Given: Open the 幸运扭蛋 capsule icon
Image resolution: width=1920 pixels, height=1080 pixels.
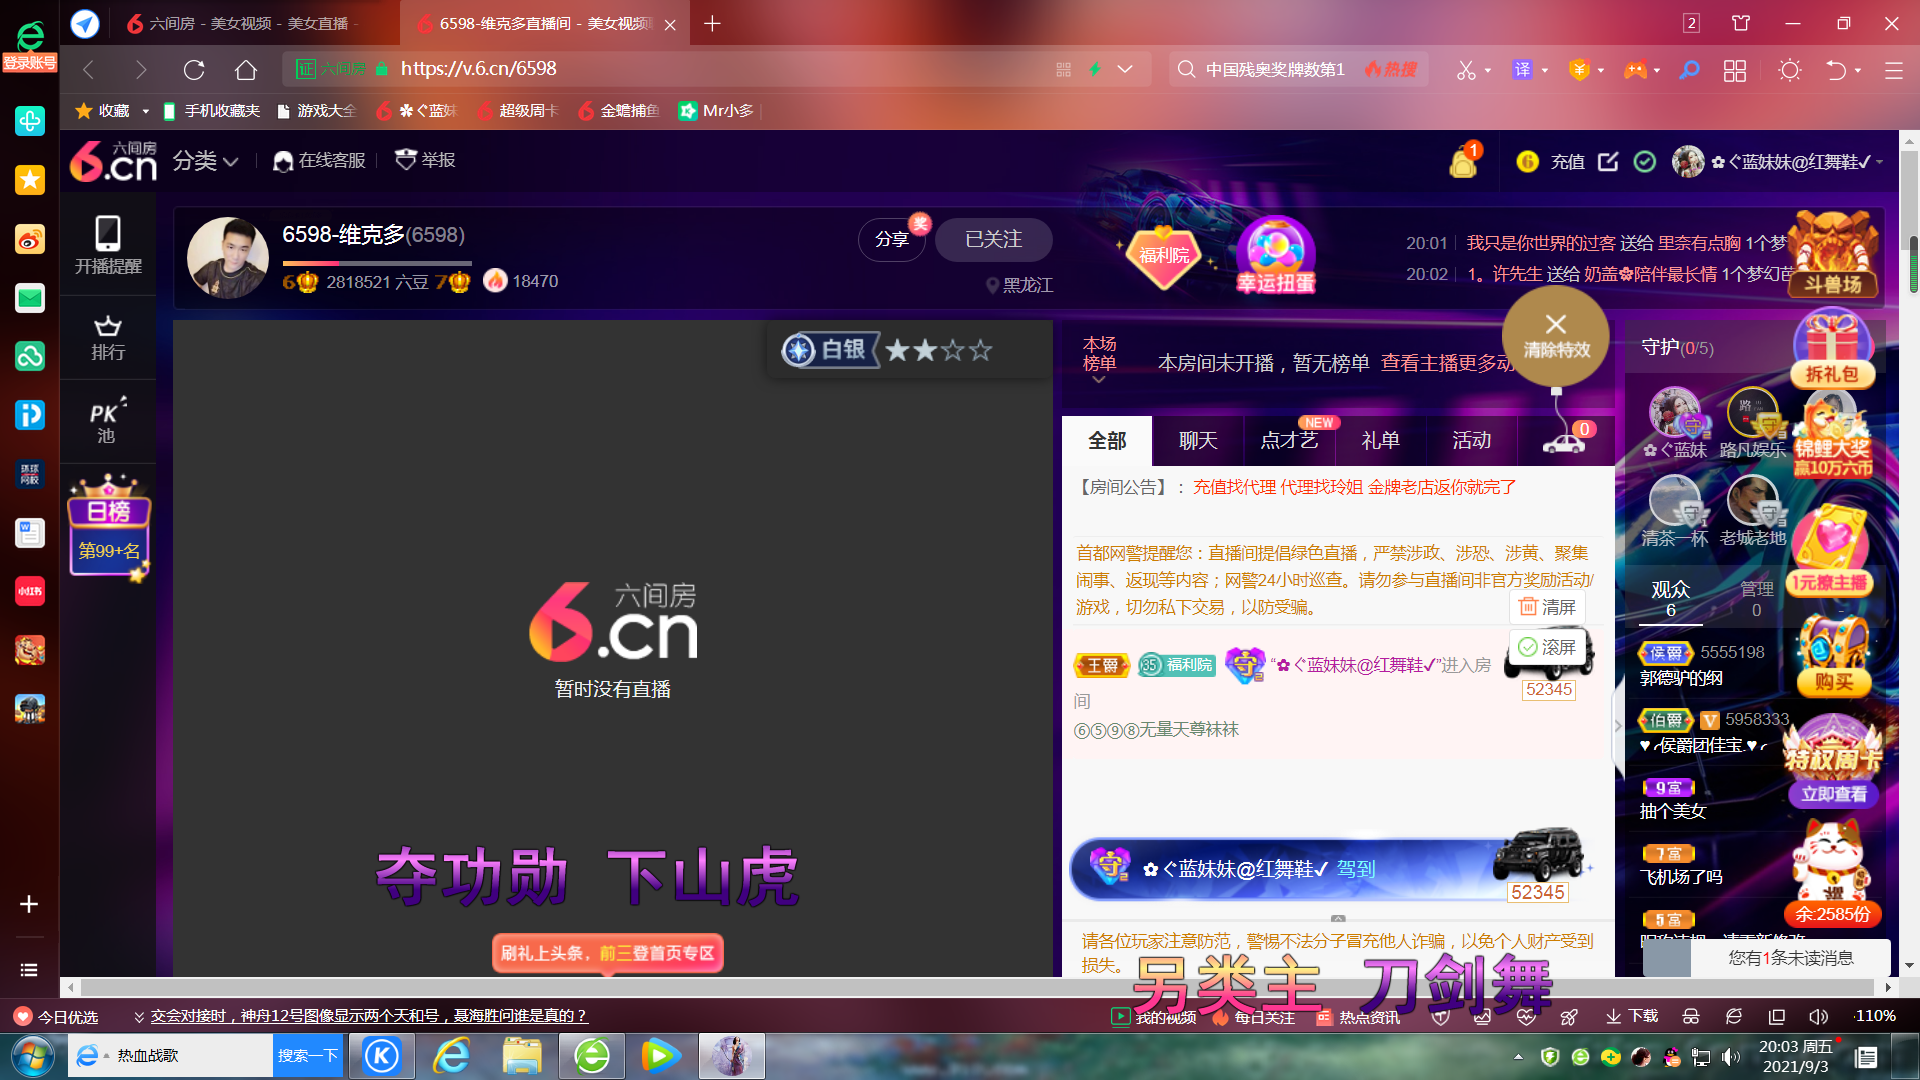Looking at the screenshot, I should 1276,255.
